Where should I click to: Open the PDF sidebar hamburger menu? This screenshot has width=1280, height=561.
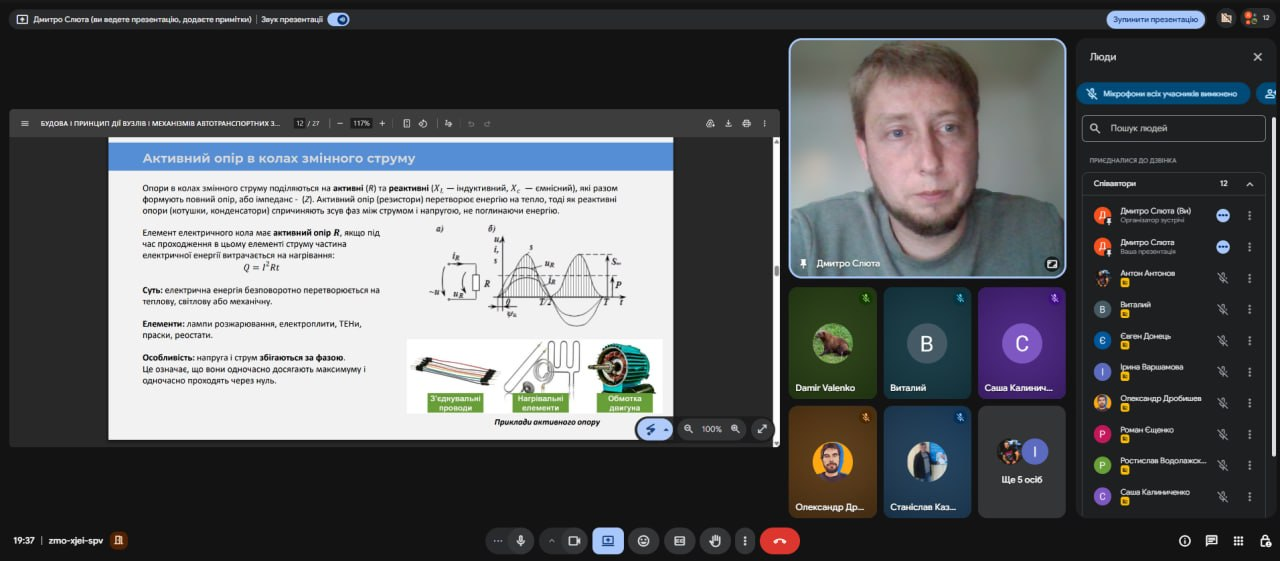[25, 123]
